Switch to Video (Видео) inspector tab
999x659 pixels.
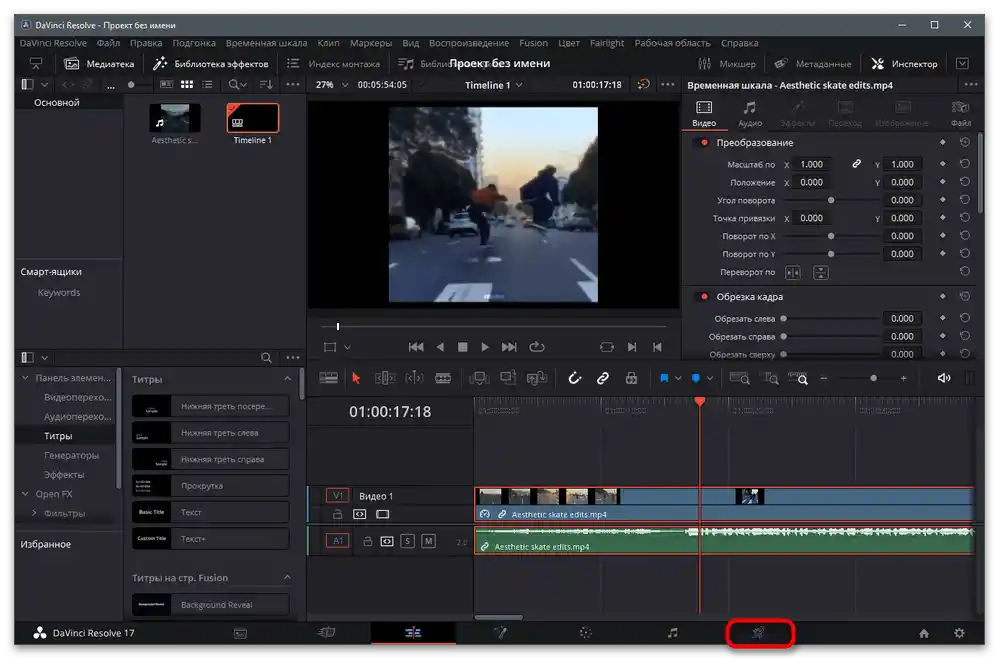tap(704, 113)
